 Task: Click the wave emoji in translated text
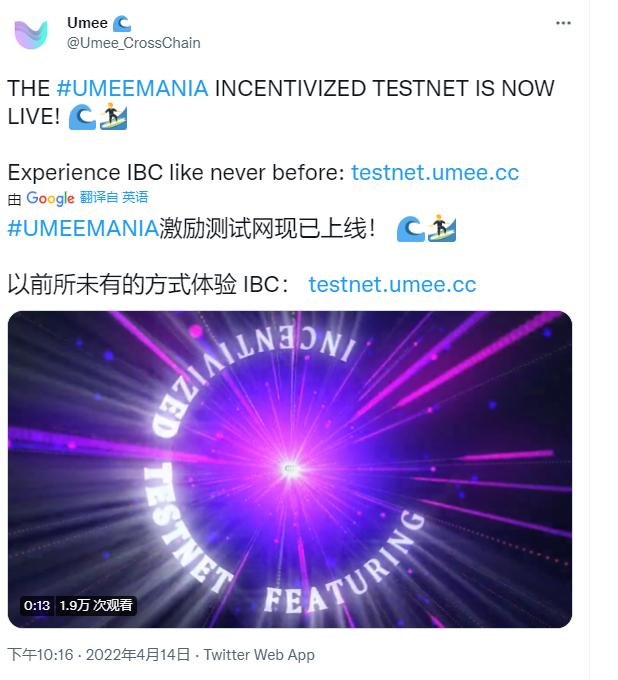(411, 229)
